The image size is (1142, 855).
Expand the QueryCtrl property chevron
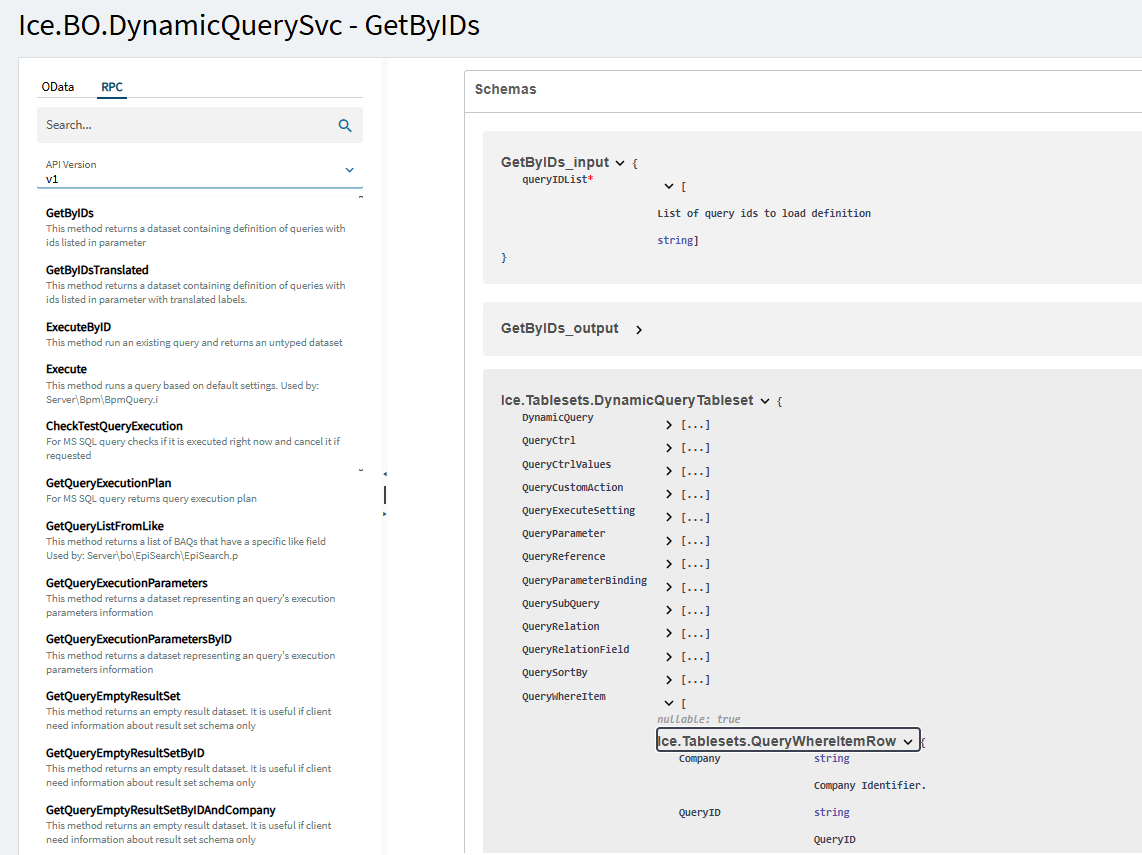pyautogui.click(x=669, y=448)
